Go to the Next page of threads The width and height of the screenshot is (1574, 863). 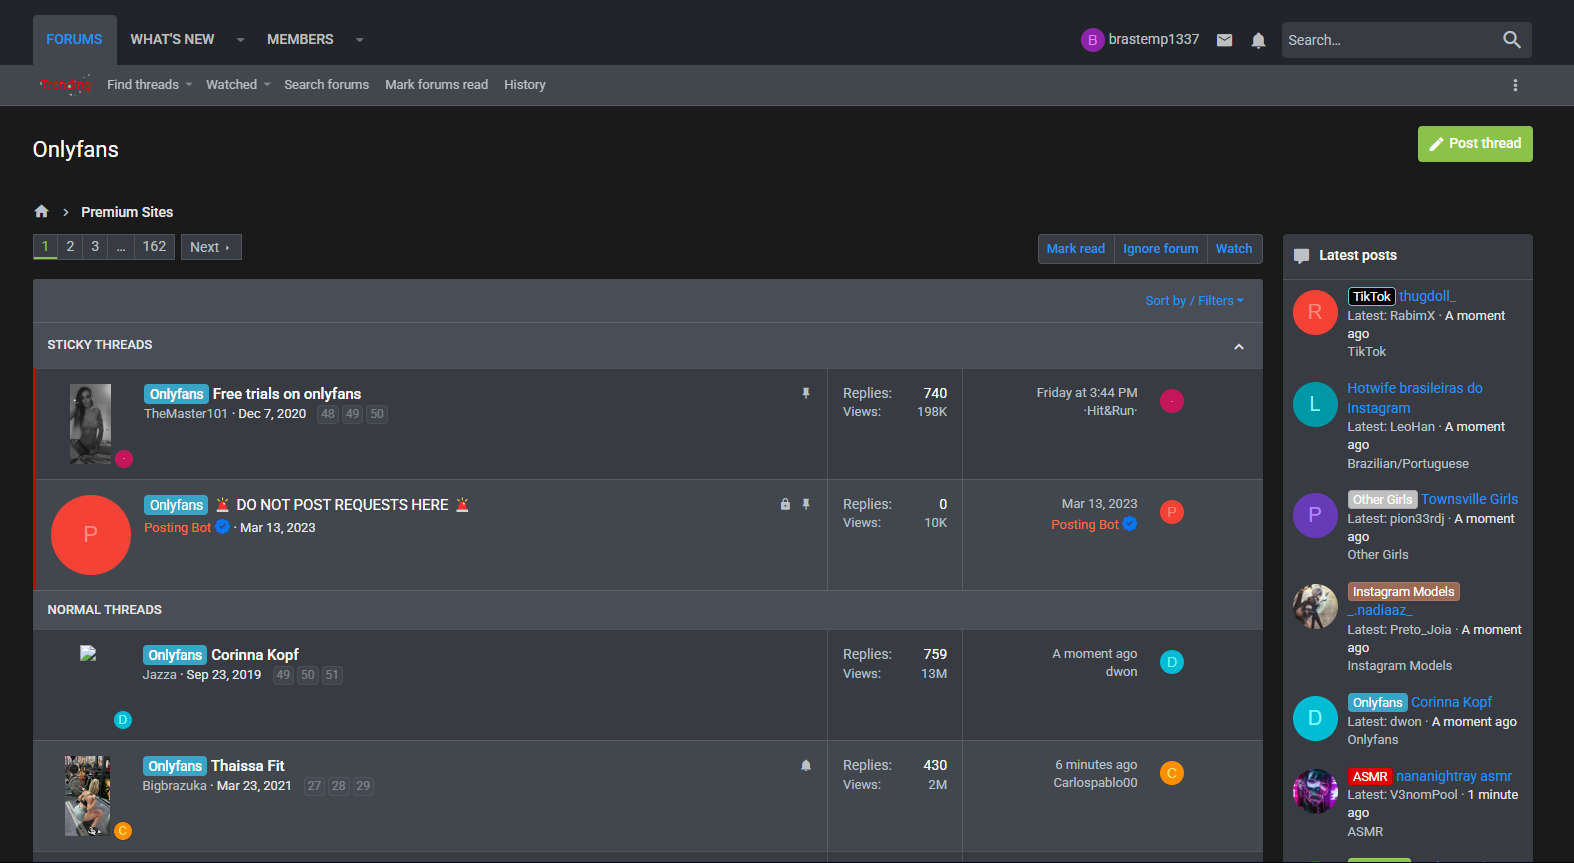[210, 247]
